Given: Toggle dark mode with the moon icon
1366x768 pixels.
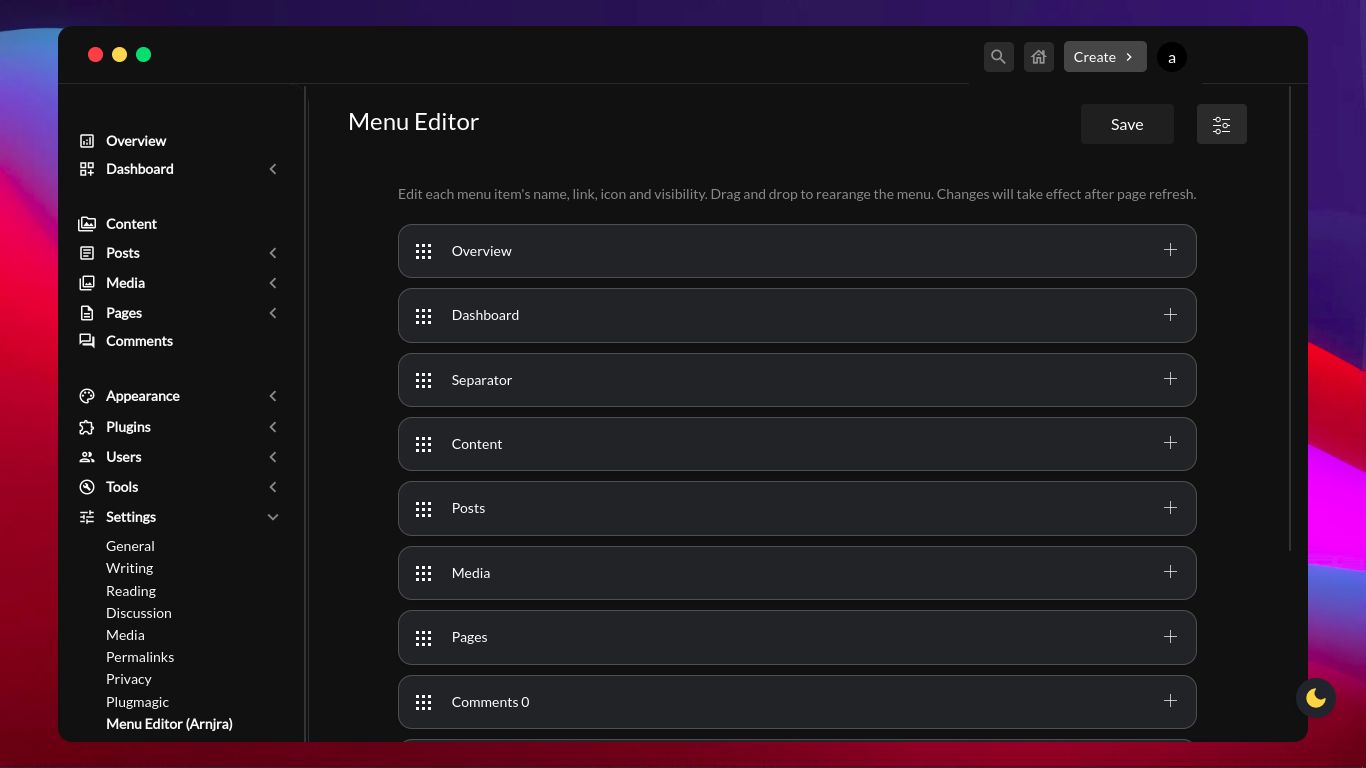Looking at the screenshot, I should tap(1316, 698).
